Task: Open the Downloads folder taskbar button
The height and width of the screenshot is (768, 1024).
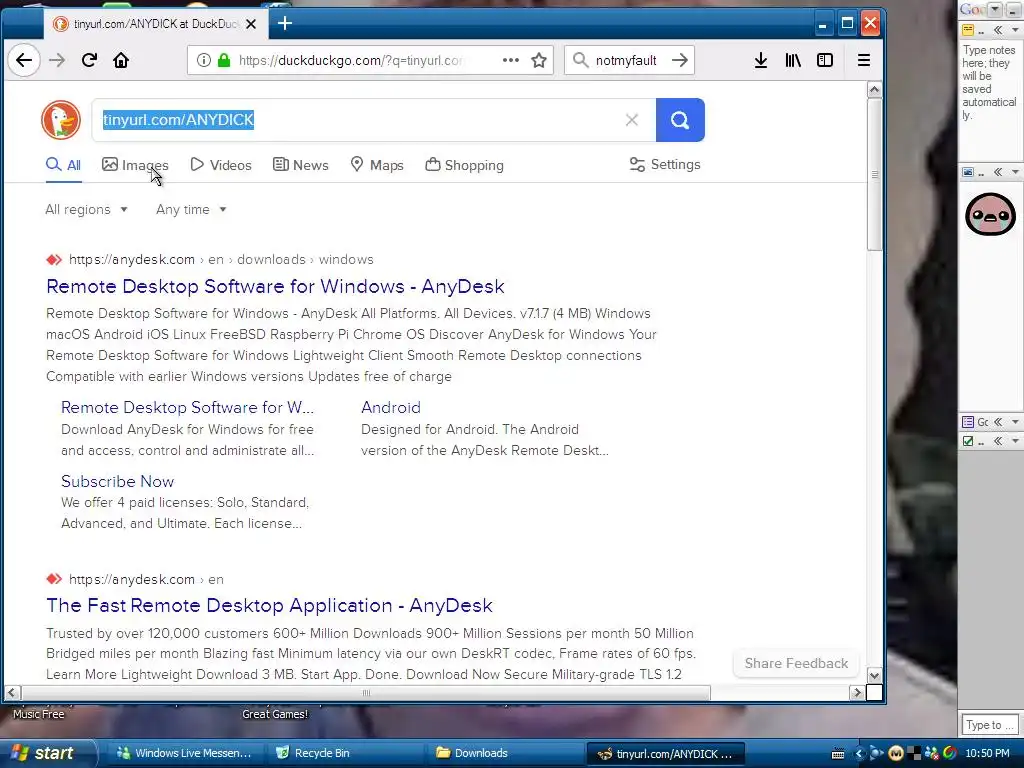Action: (504, 754)
